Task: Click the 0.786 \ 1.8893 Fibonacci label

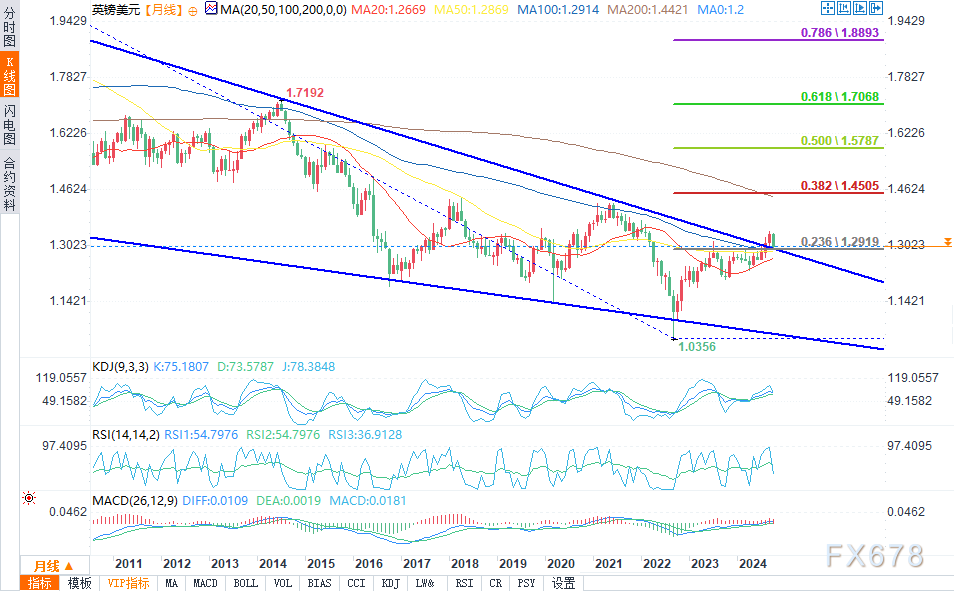Action: [x=840, y=33]
